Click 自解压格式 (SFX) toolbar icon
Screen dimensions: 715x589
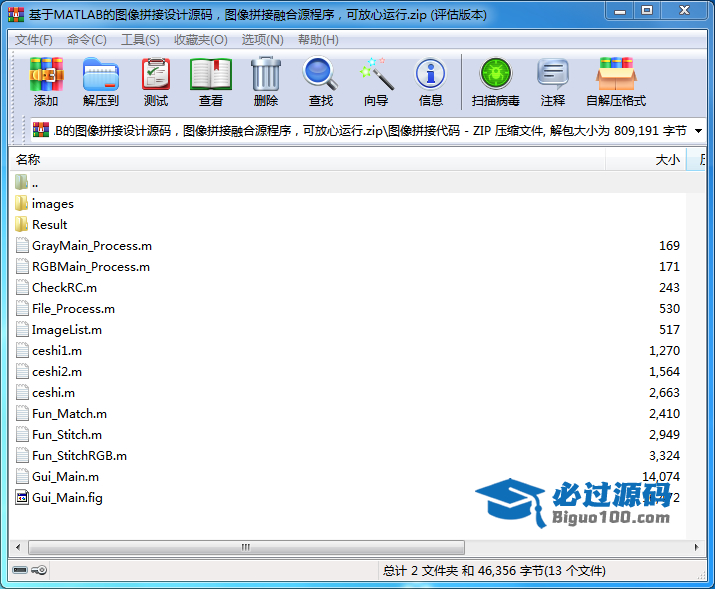616,74
